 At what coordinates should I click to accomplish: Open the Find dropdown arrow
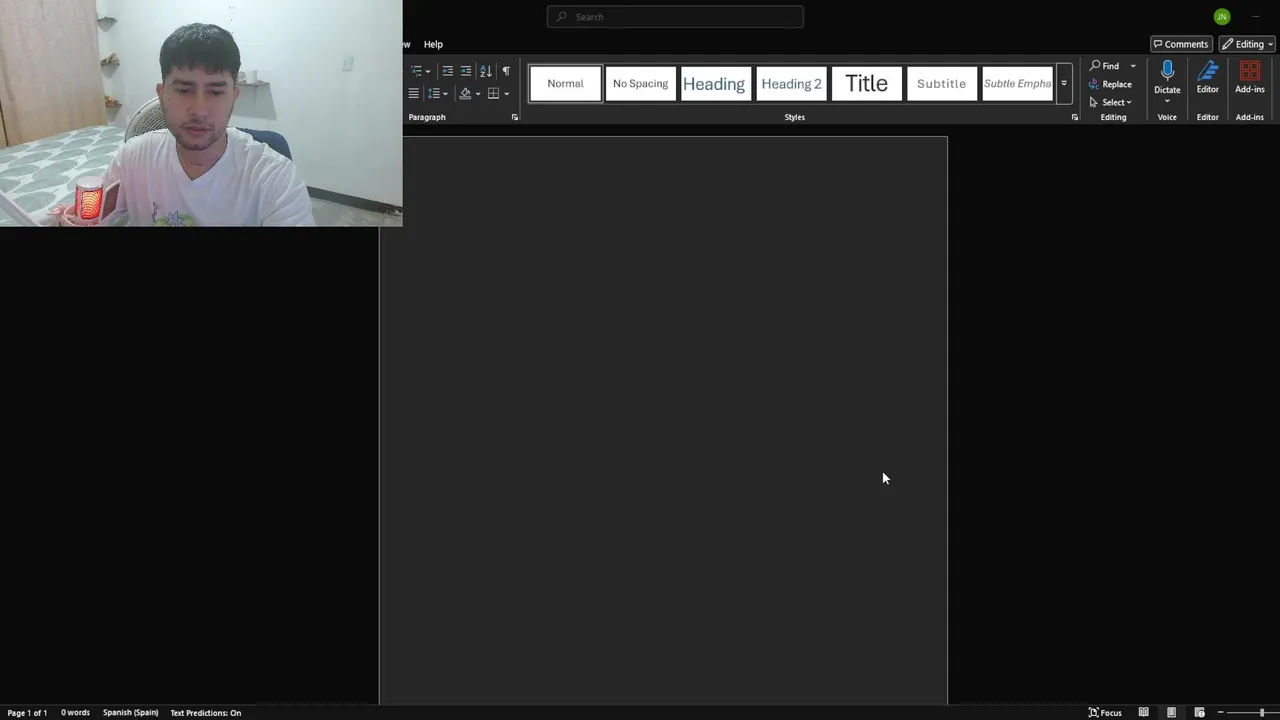(x=1133, y=66)
